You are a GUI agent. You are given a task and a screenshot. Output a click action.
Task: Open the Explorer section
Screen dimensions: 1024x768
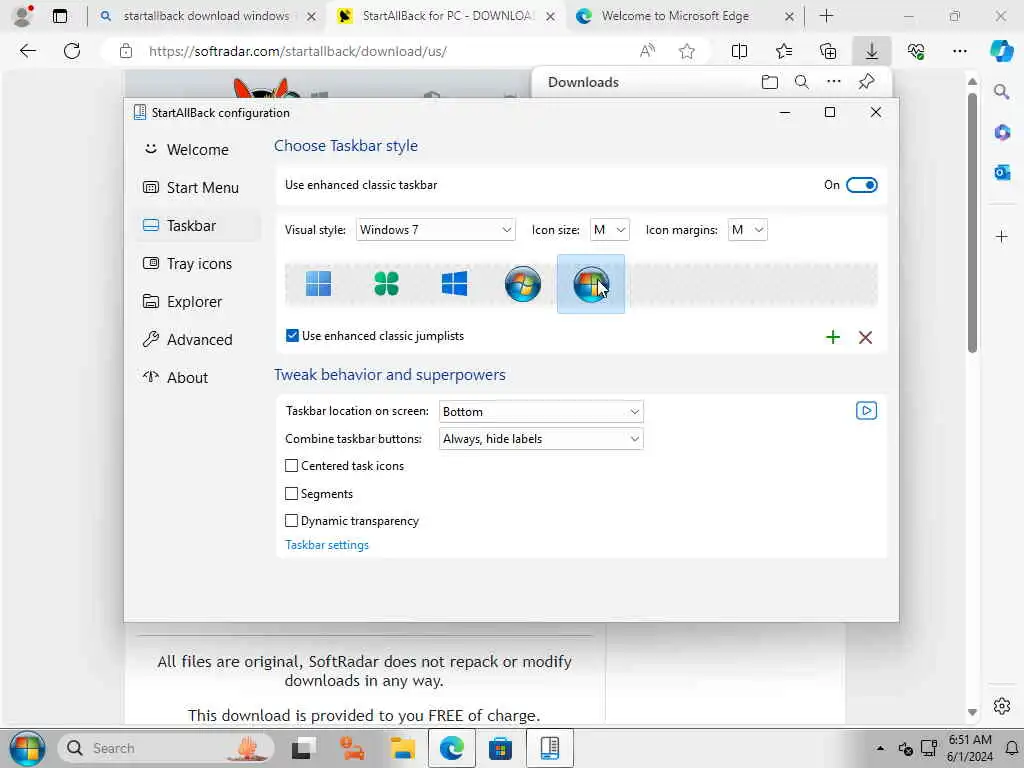pyautogui.click(x=198, y=302)
